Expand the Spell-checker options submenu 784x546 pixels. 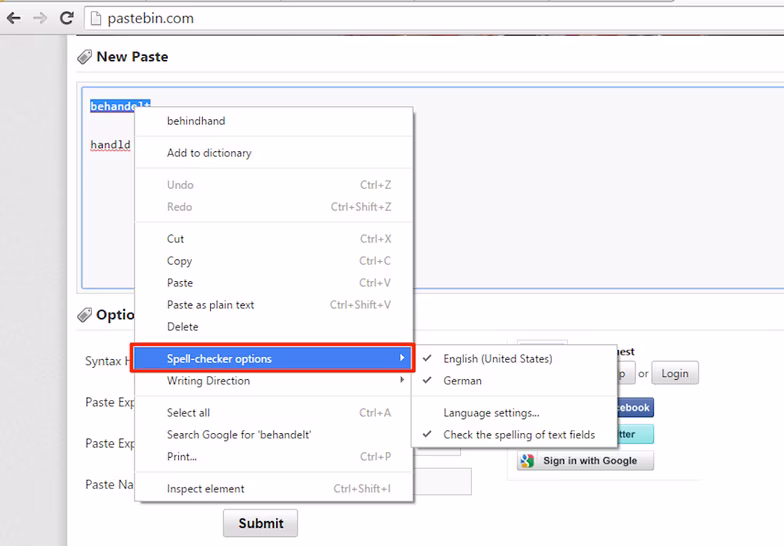tap(272, 358)
